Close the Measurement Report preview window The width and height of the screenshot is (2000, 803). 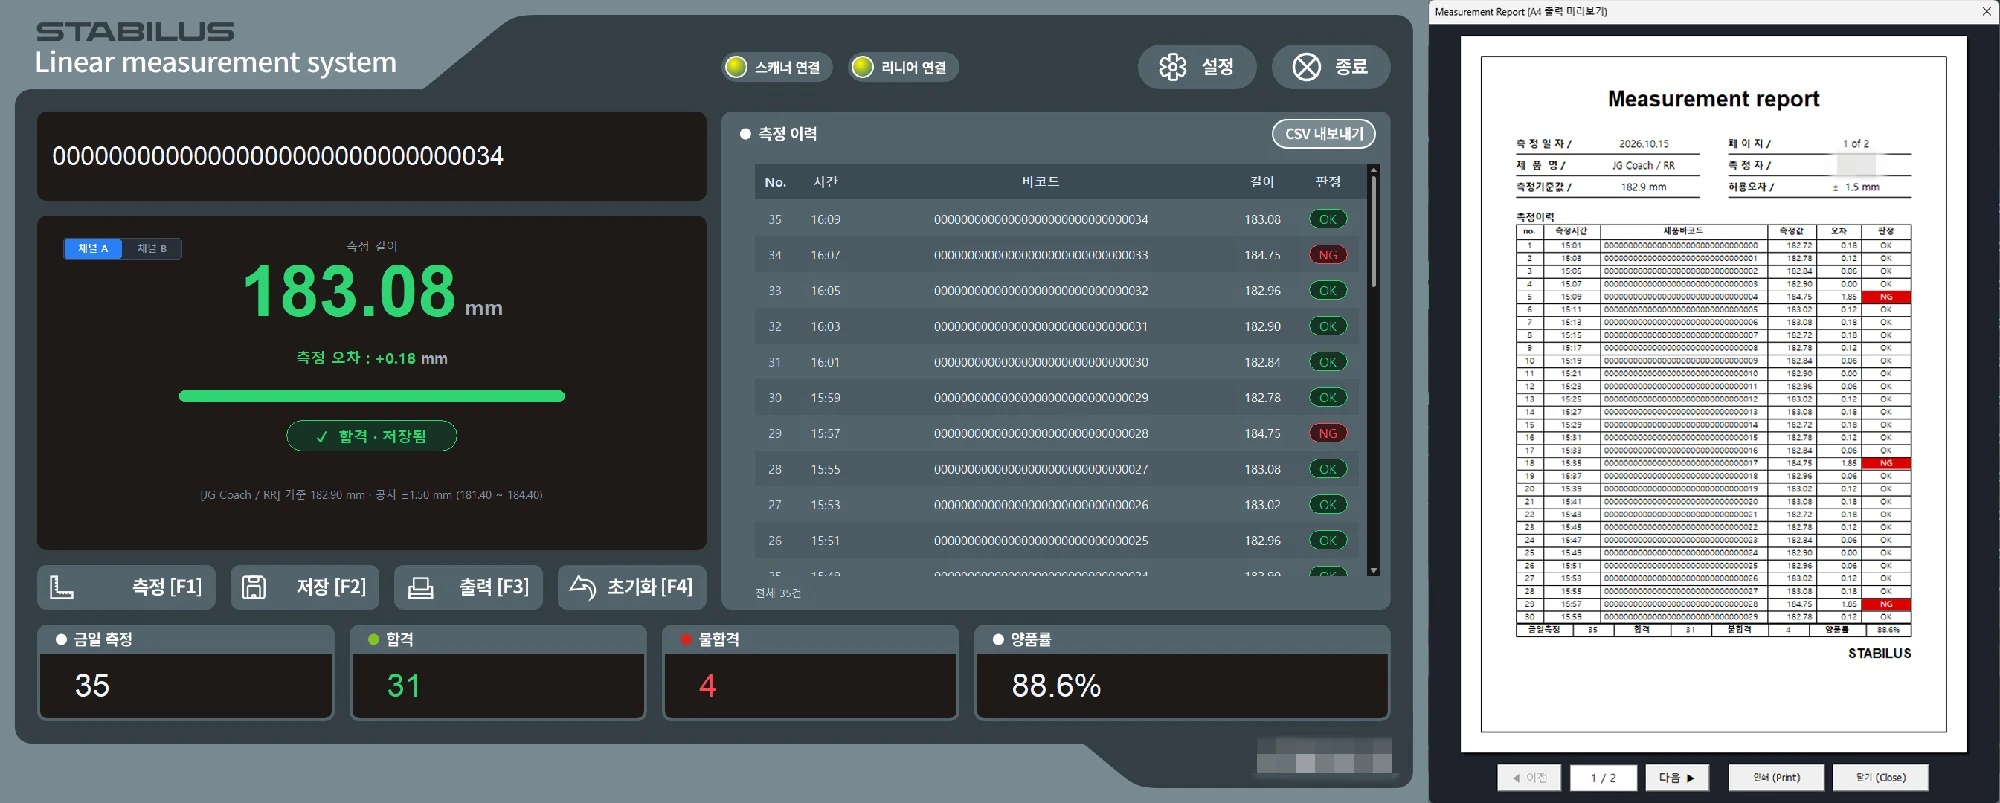[x=1986, y=11]
